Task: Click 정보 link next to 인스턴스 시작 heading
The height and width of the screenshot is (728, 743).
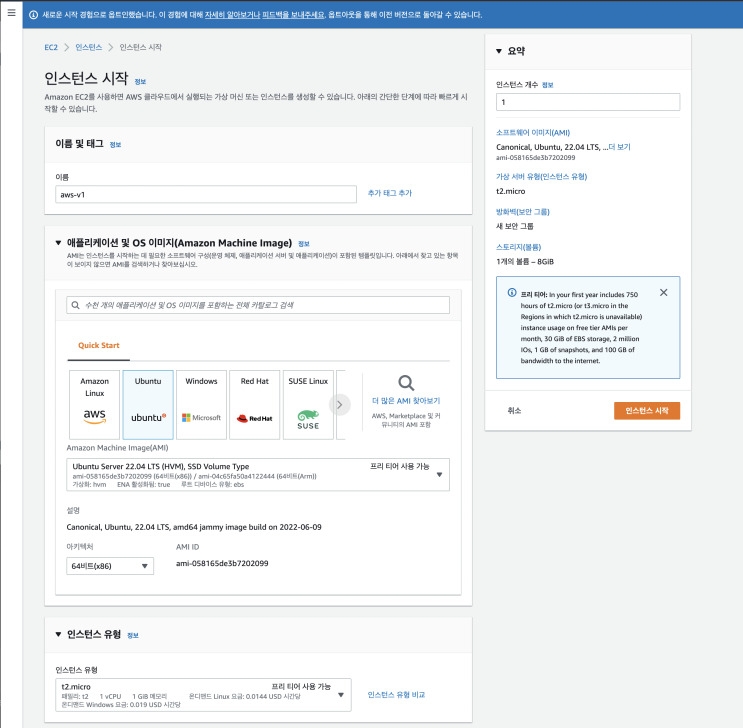Action: (140, 82)
